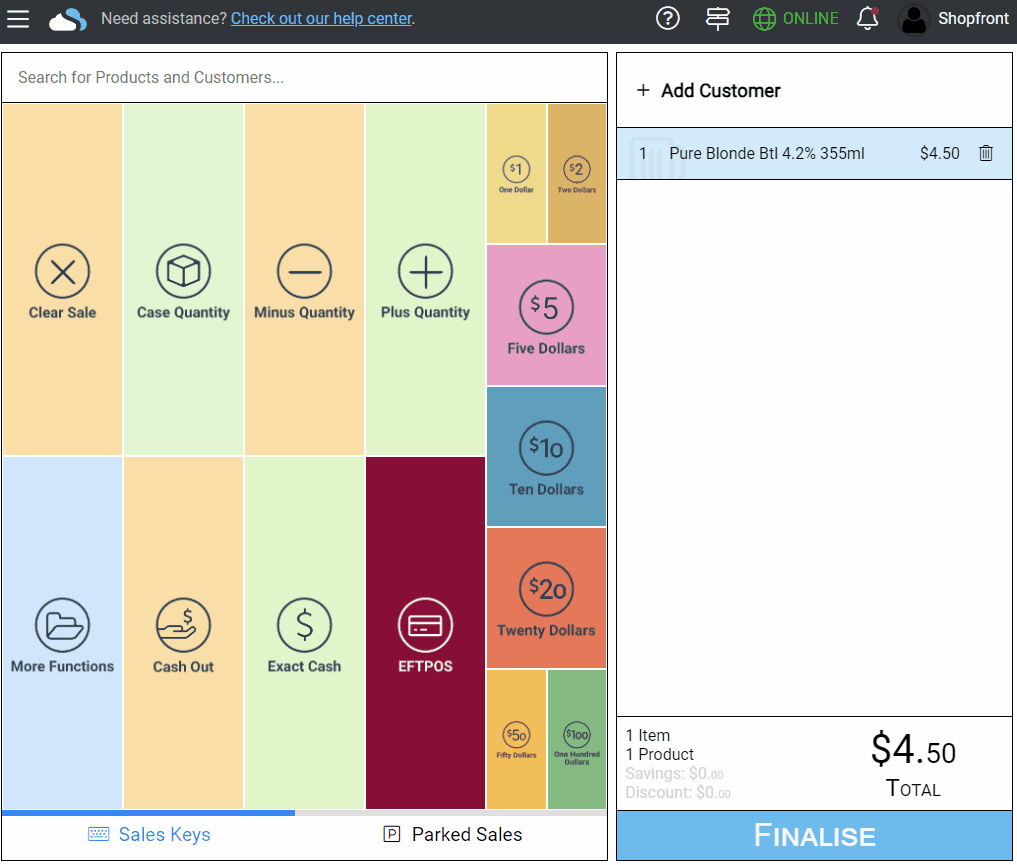Click the Finalise button

[814, 835]
